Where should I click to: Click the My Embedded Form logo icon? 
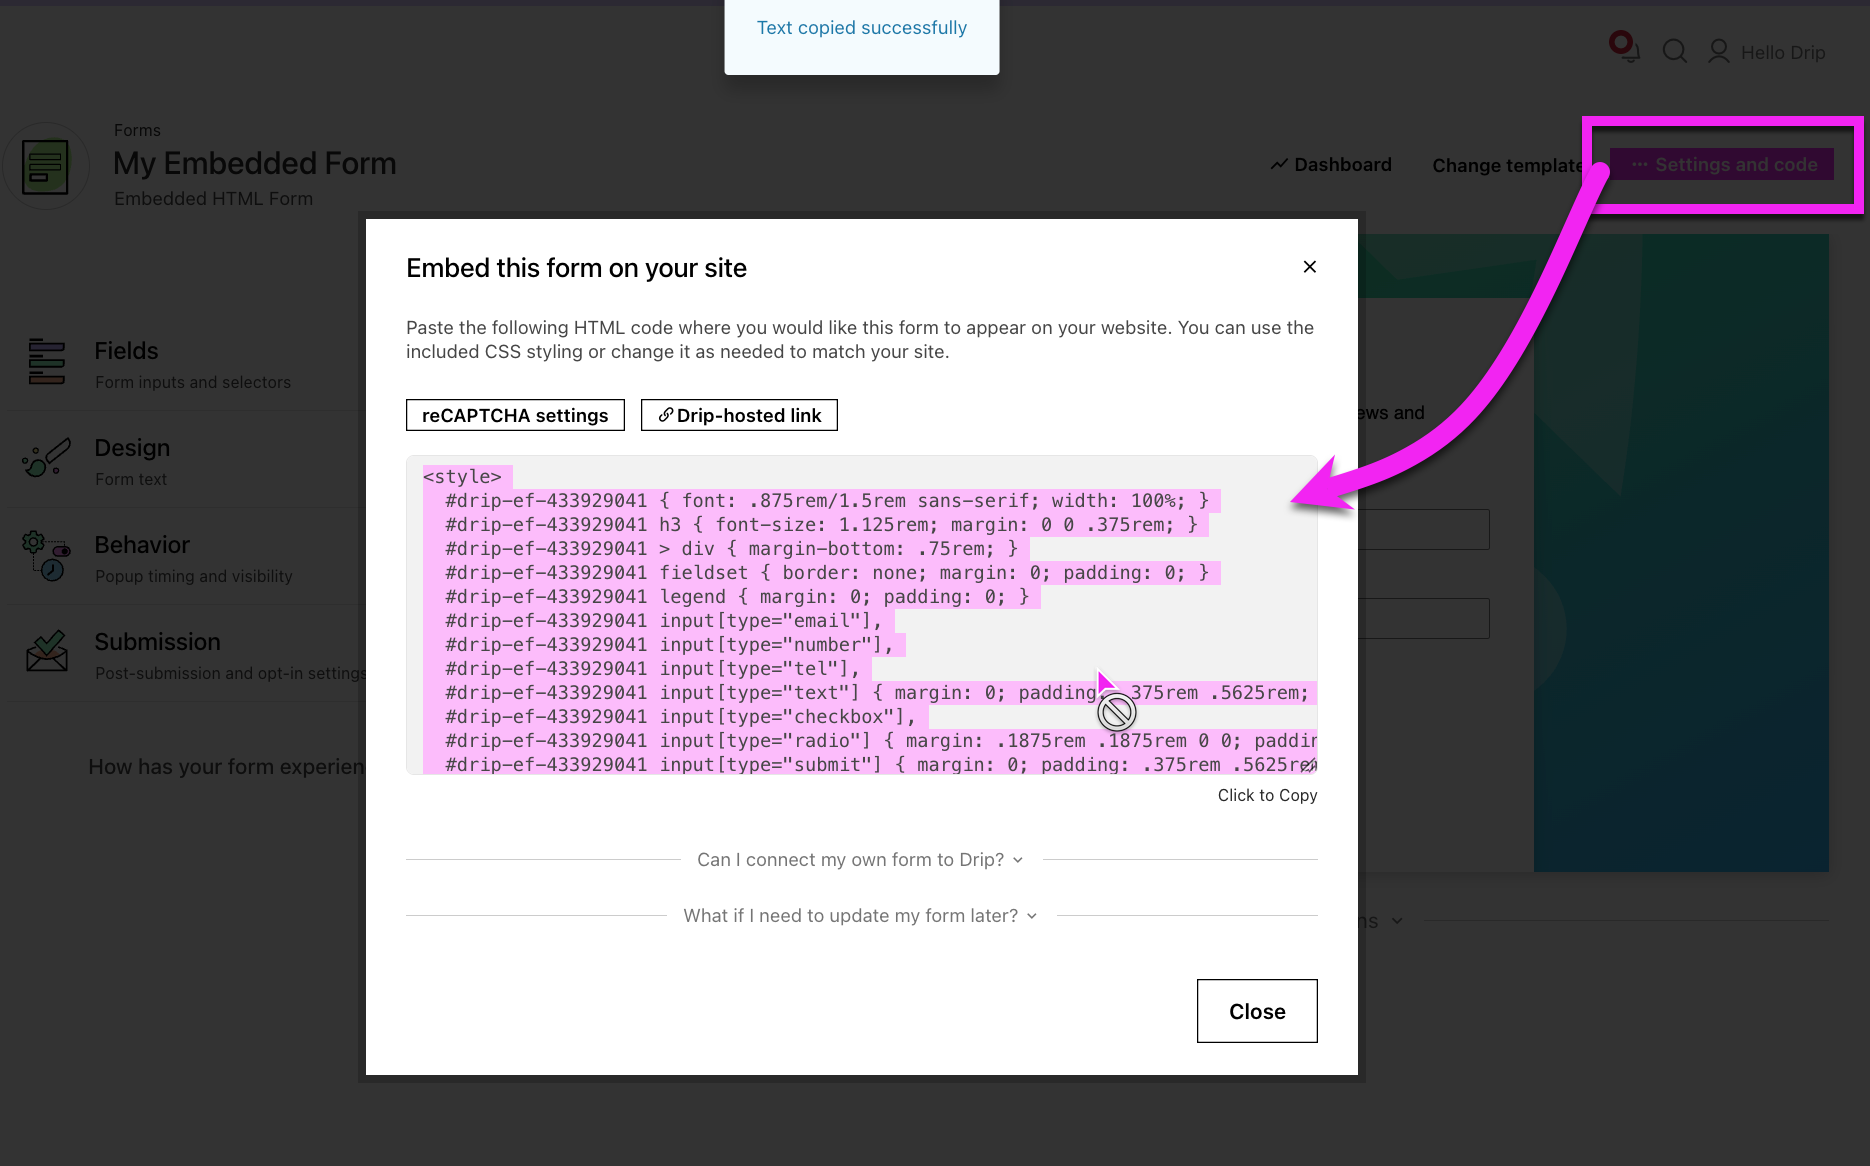(x=46, y=166)
